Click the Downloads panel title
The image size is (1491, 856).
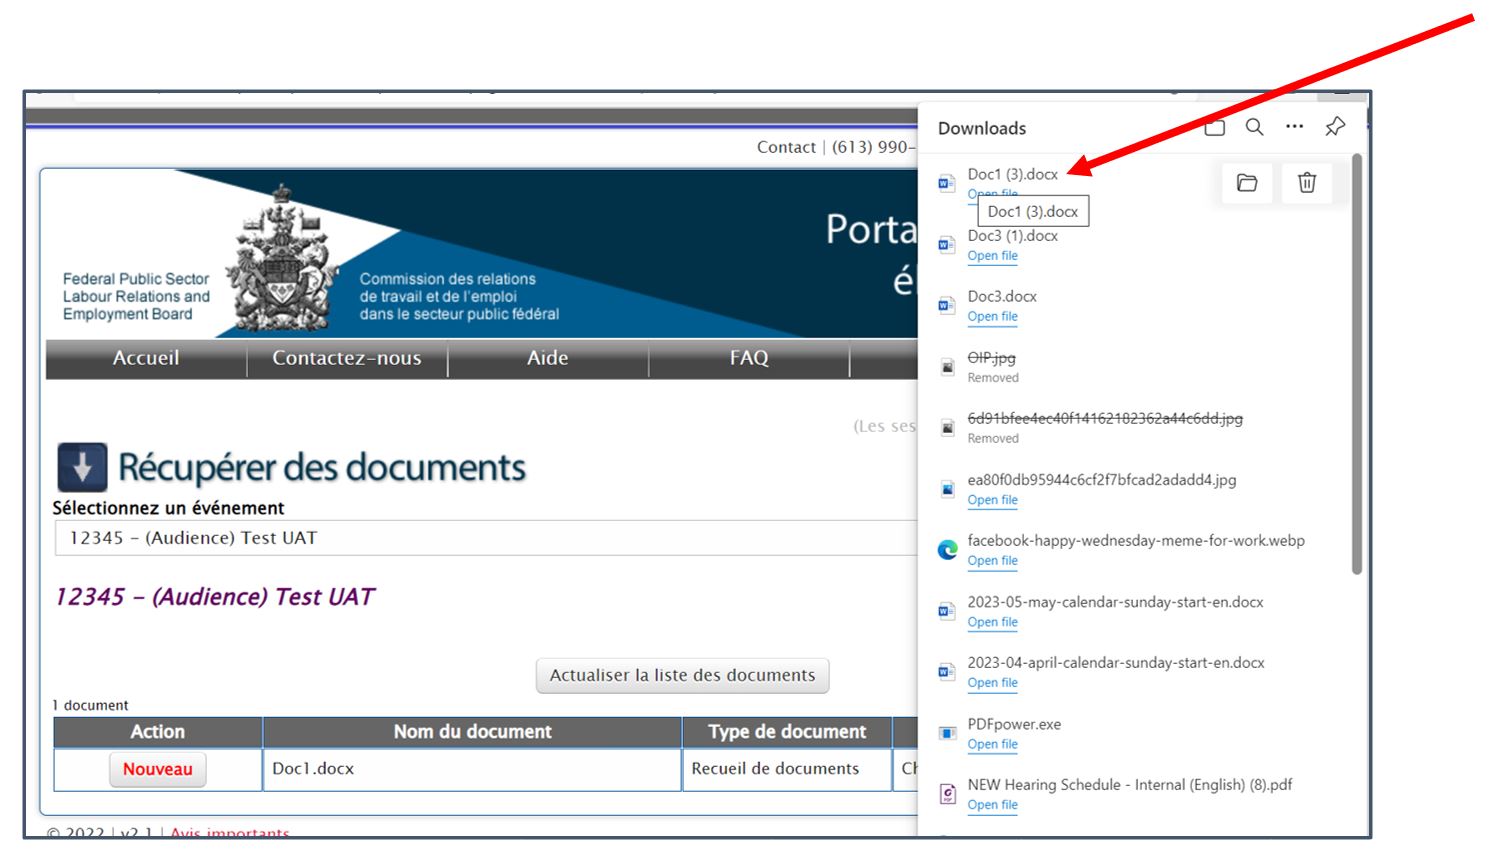coord(982,128)
